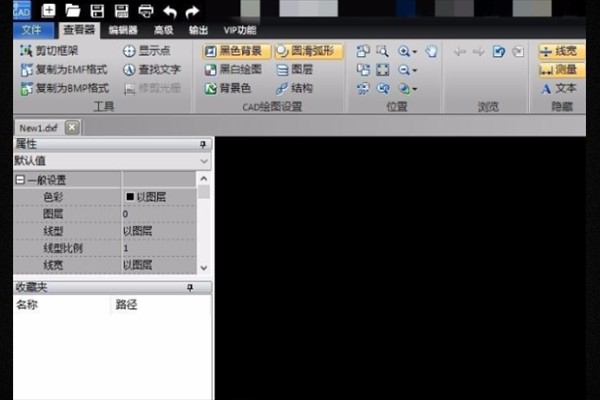Image resolution: width=600 pixels, height=400 pixels.
Task: Click the 色彩 color value 以图层
Action: (x=159, y=197)
